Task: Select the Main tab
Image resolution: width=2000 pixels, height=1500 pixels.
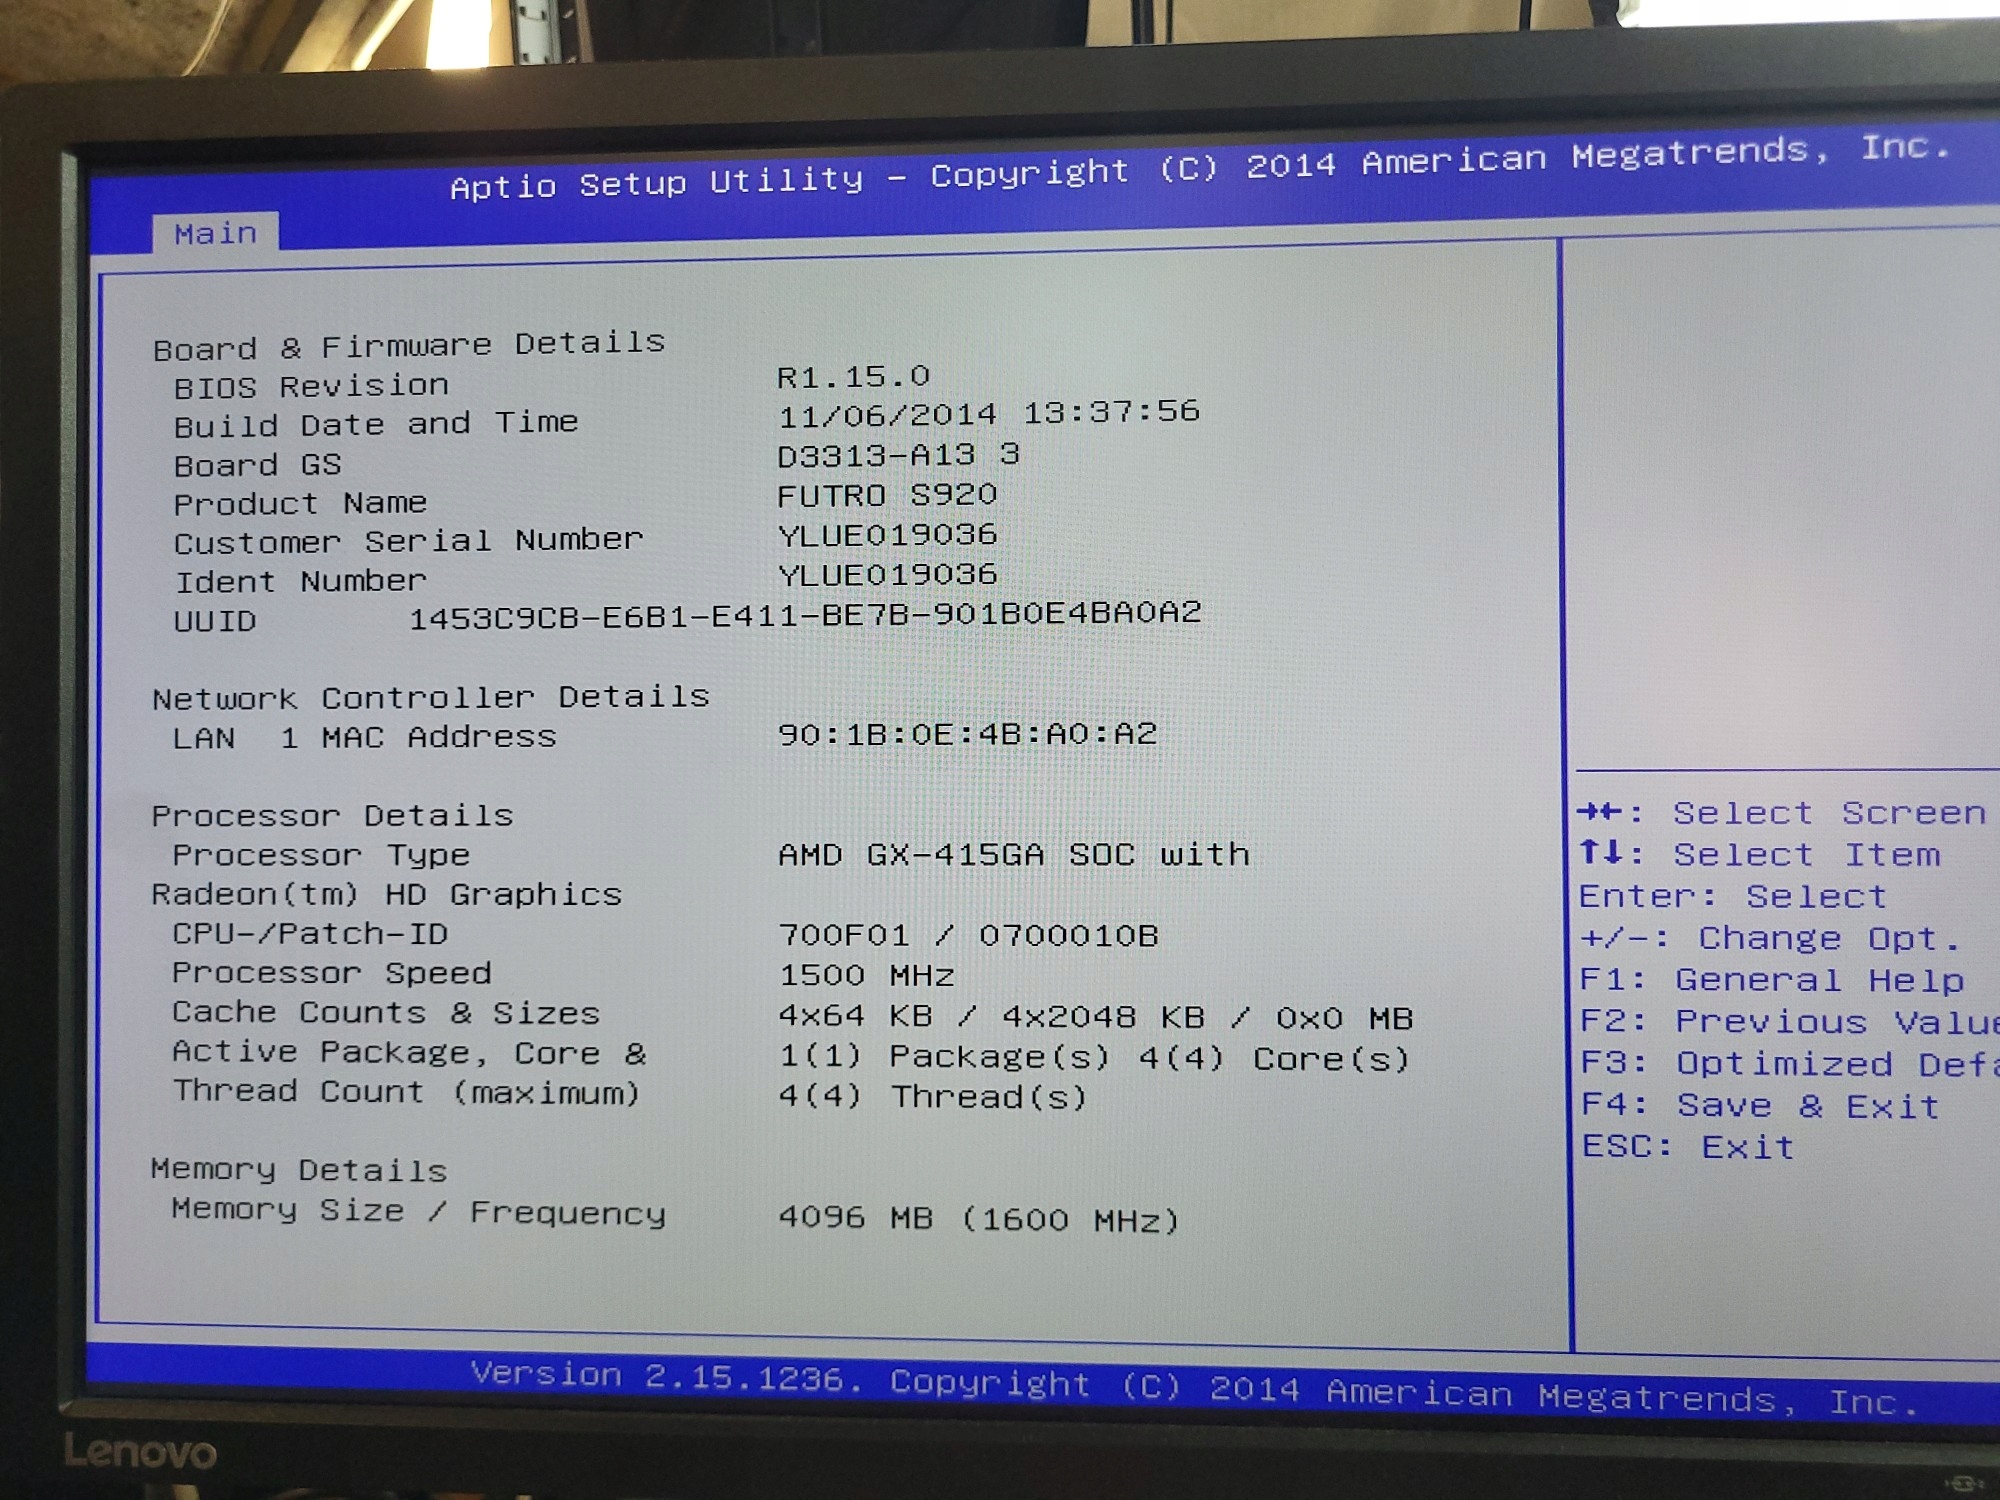Action: (x=215, y=234)
